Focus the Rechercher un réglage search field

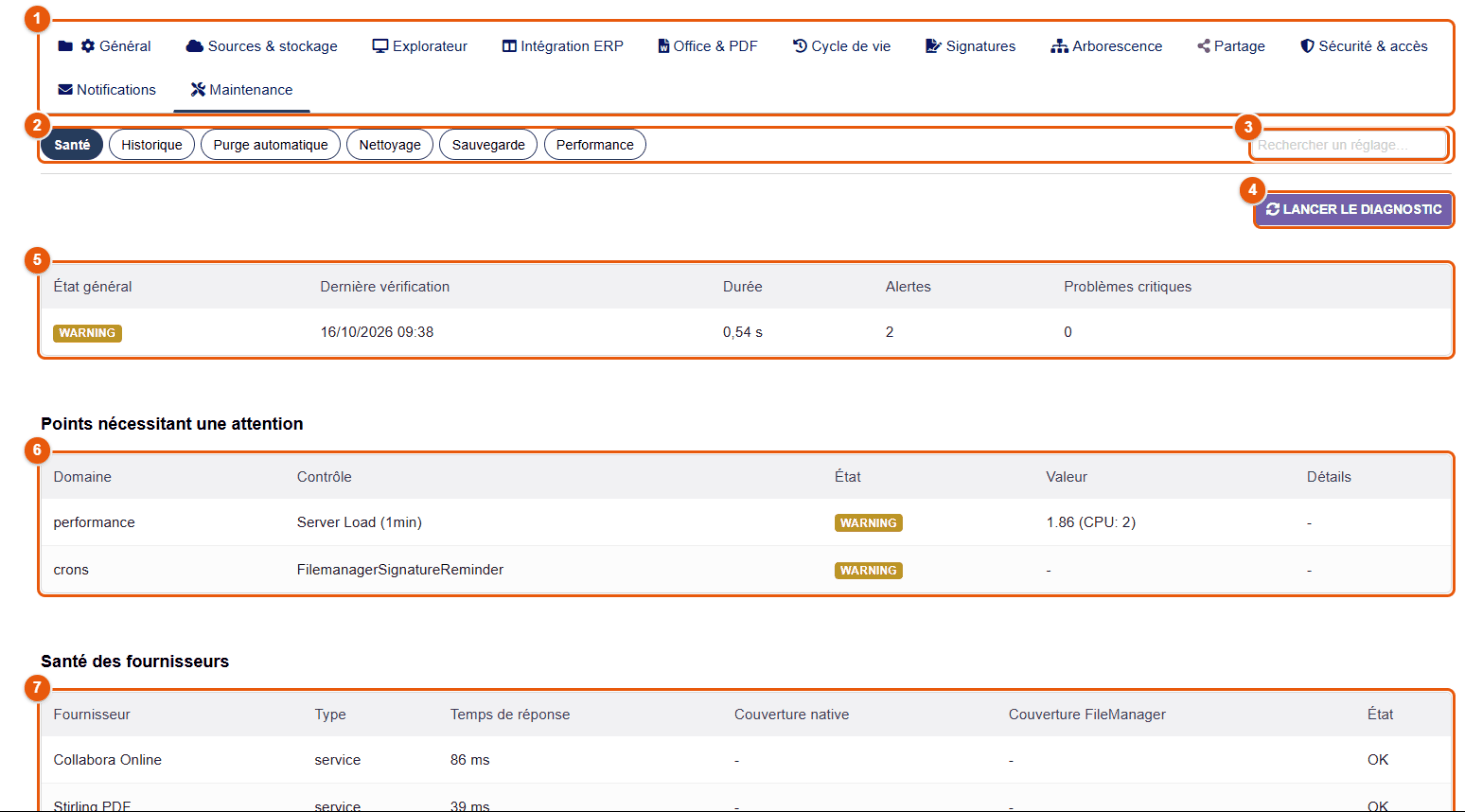[1348, 145]
